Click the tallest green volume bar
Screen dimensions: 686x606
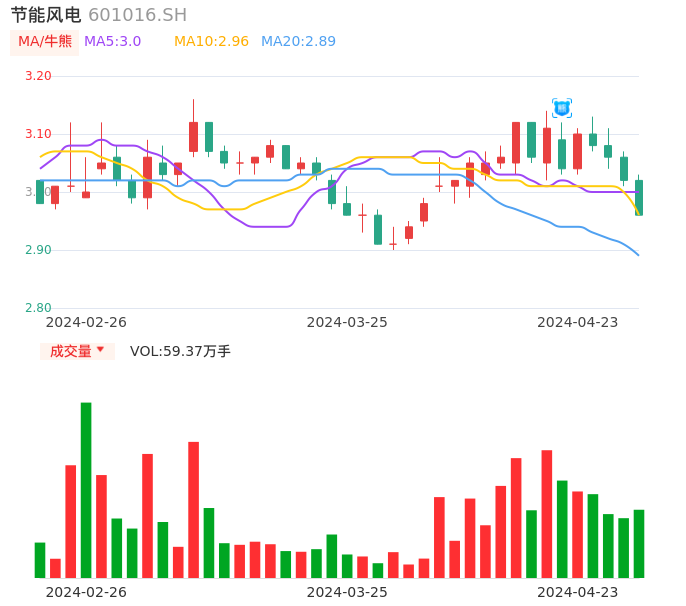coord(86,490)
